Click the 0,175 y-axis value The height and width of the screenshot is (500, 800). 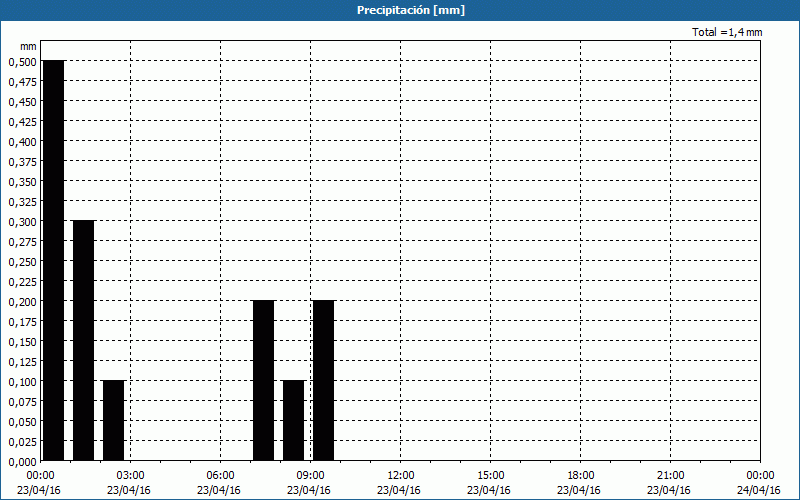(x=22, y=322)
